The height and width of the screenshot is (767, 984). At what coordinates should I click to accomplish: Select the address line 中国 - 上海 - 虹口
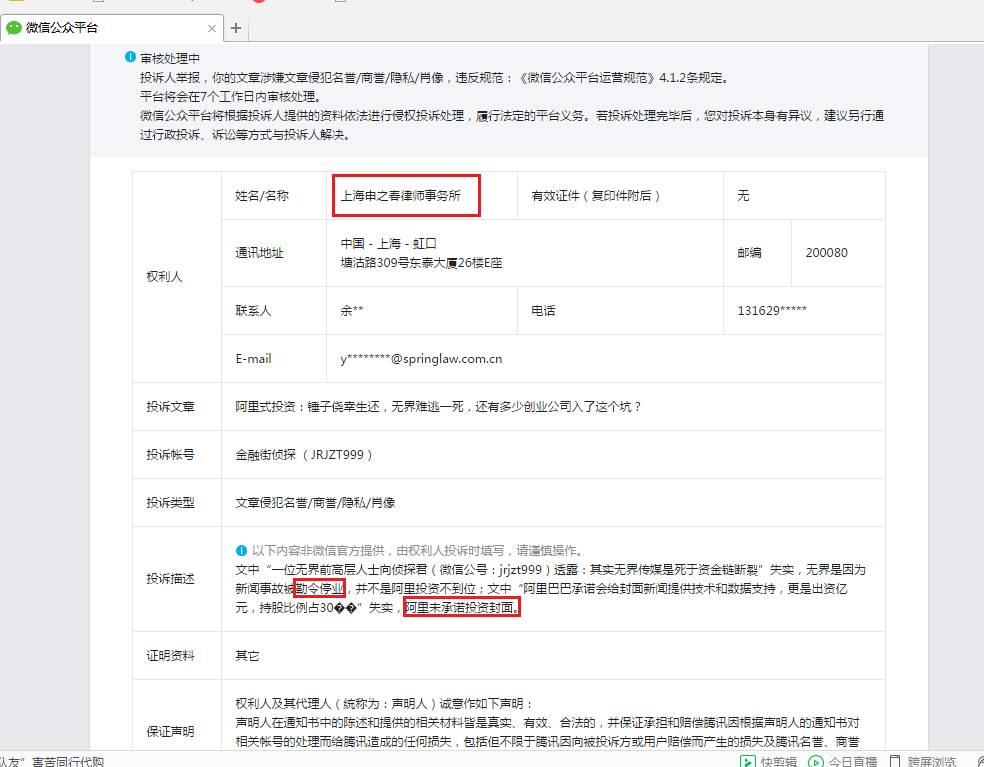[x=388, y=244]
